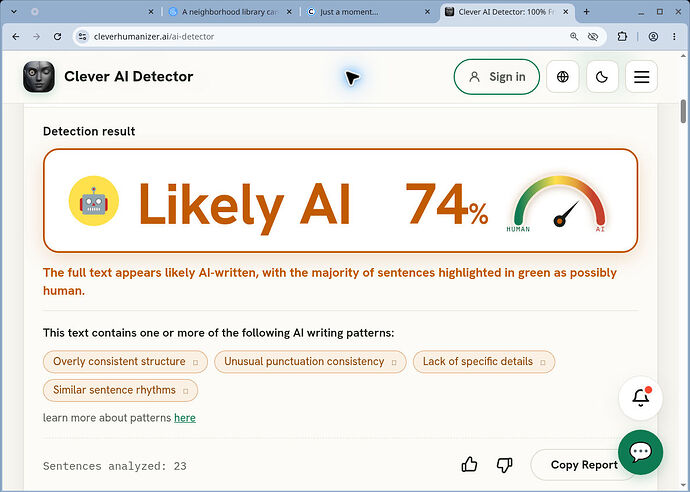The width and height of the screenshot is (690, 492).
Task: Close the first untitled tab
Action: tap(151, 12)
